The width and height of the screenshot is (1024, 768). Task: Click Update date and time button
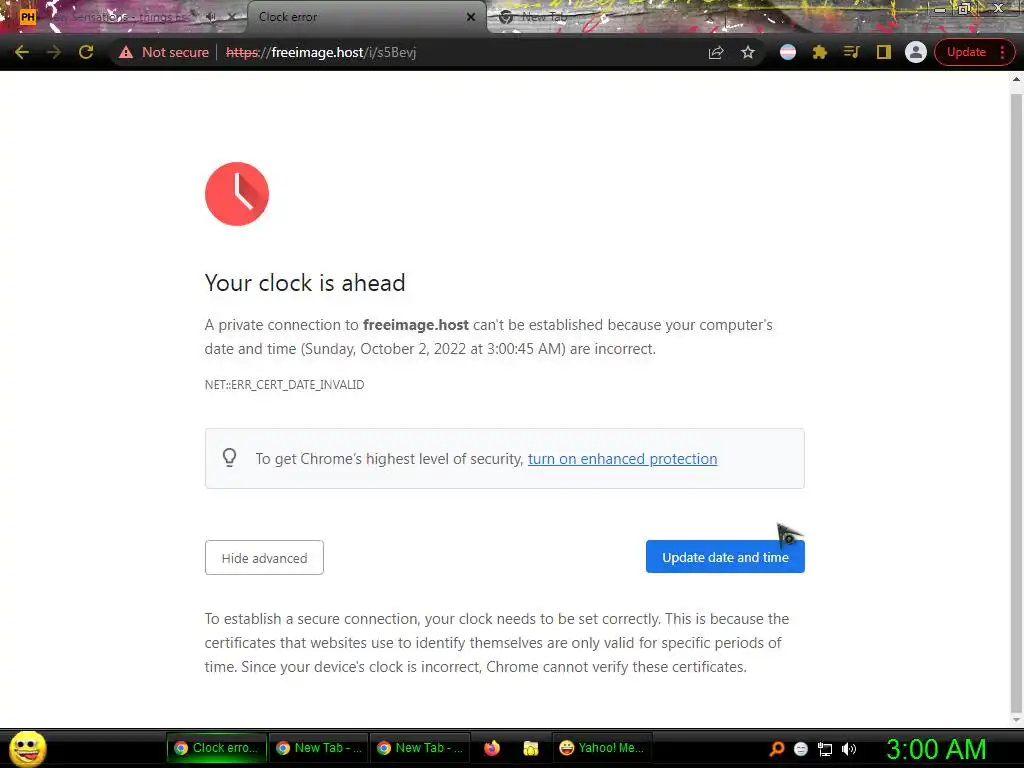pos(725,557)
